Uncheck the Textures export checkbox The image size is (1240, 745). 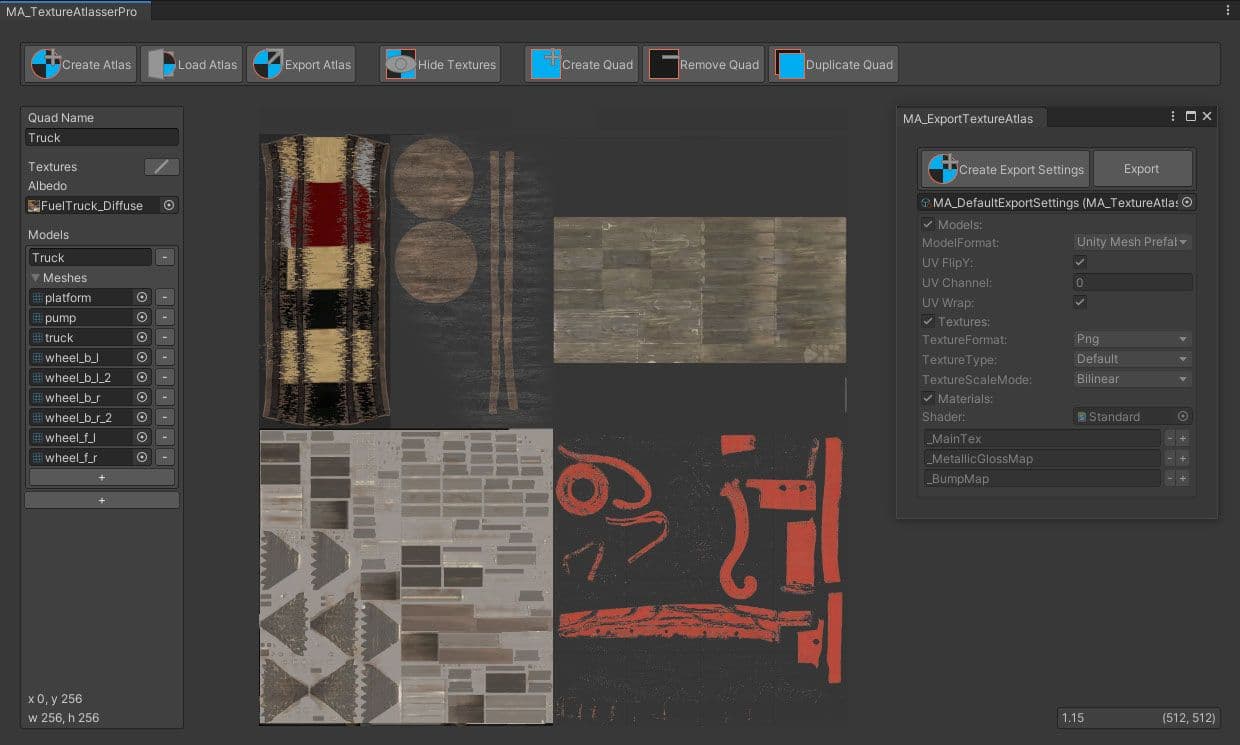tap(928, 321)
